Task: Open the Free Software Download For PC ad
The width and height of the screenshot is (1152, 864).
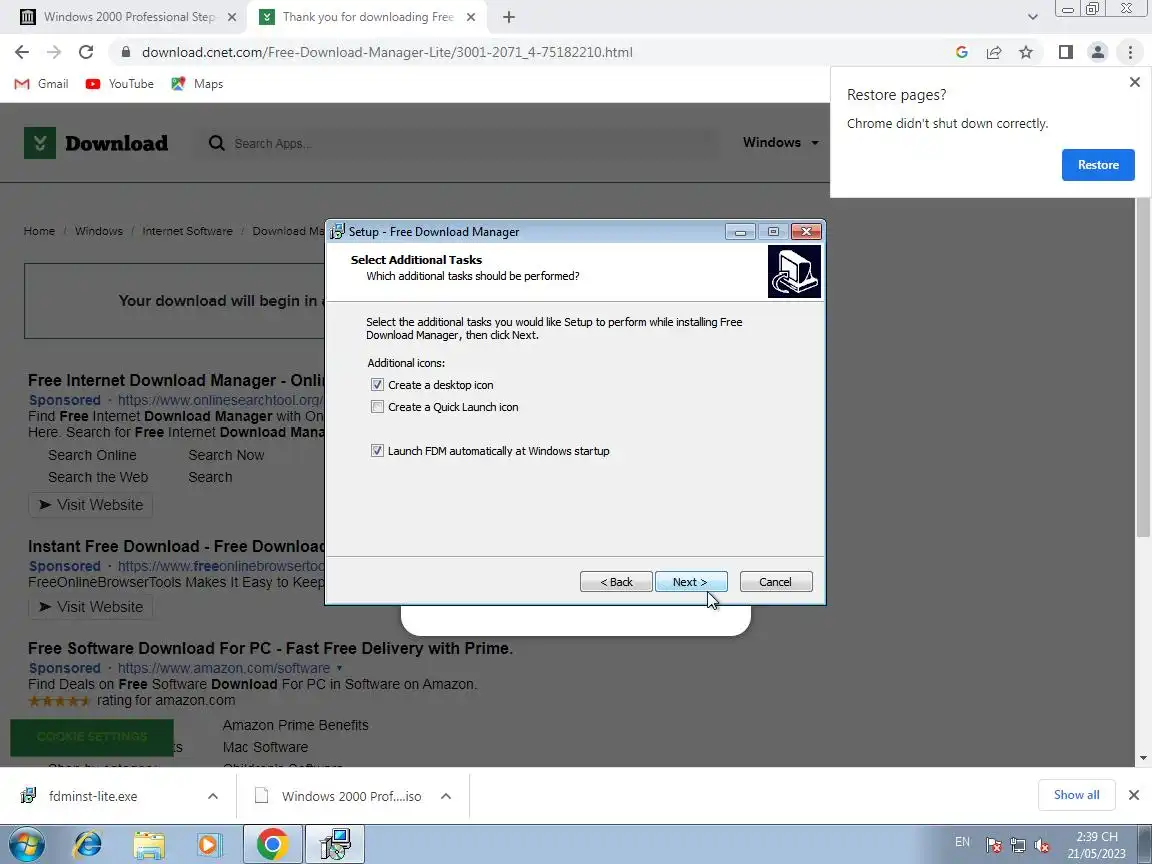Action: click(270, 648)
